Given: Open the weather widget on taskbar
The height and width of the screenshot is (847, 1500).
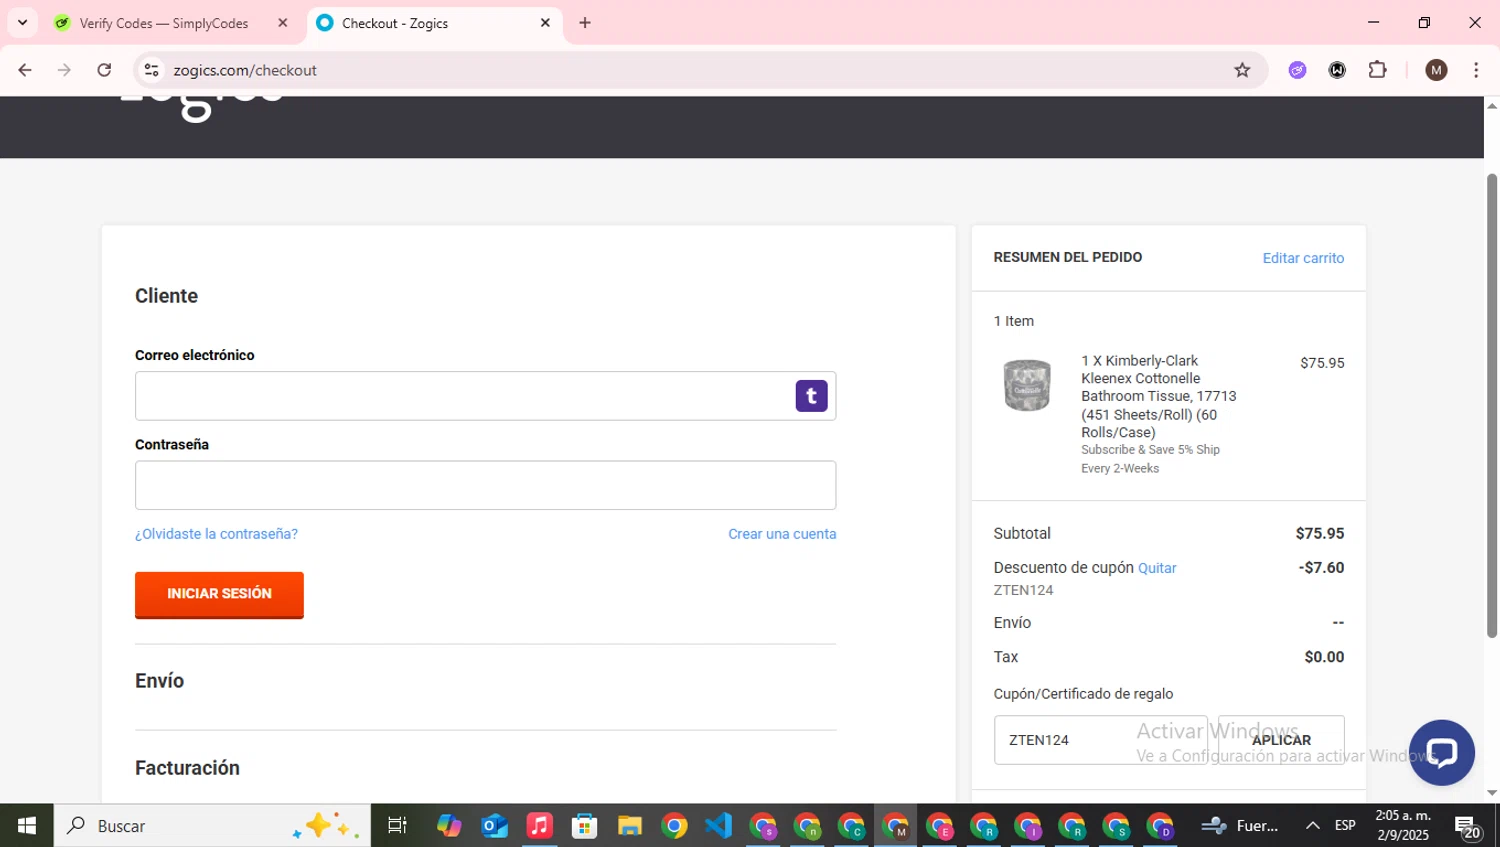Looking at the screenshot, I should pyautogui.click(x=1240, y=826).
